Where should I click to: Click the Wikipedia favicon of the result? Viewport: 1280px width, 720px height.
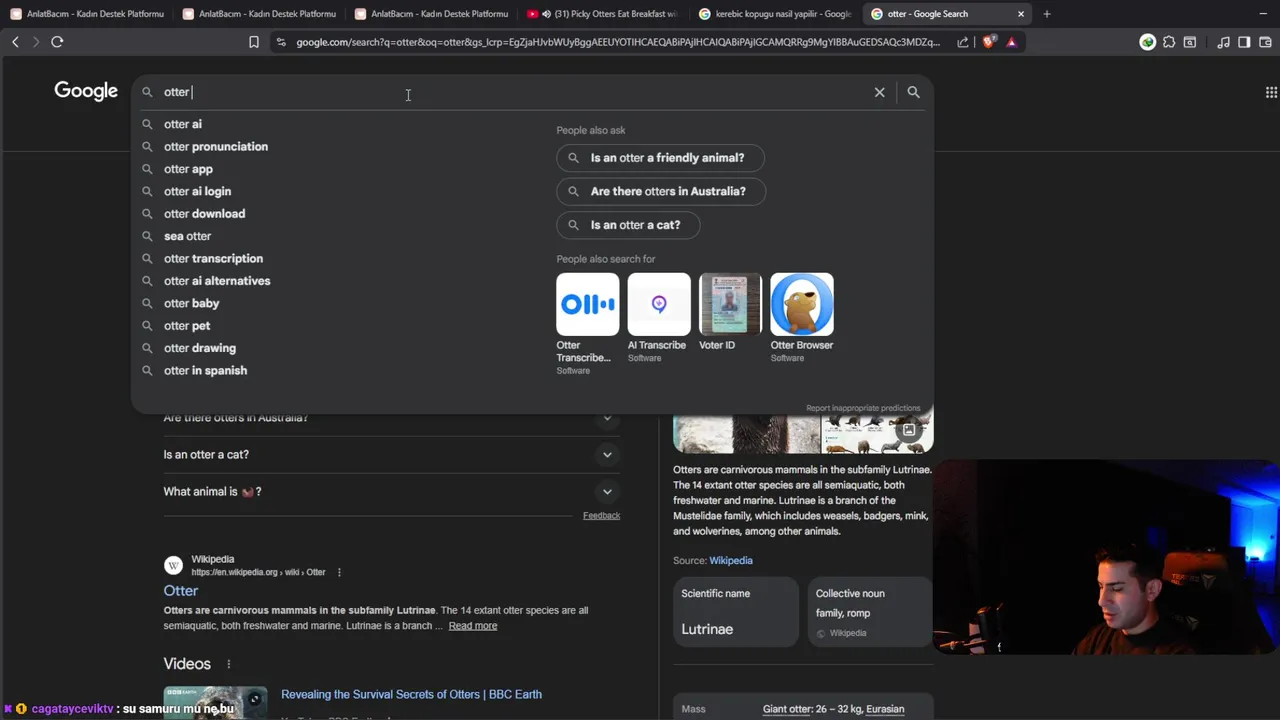[x=174, y=565]
